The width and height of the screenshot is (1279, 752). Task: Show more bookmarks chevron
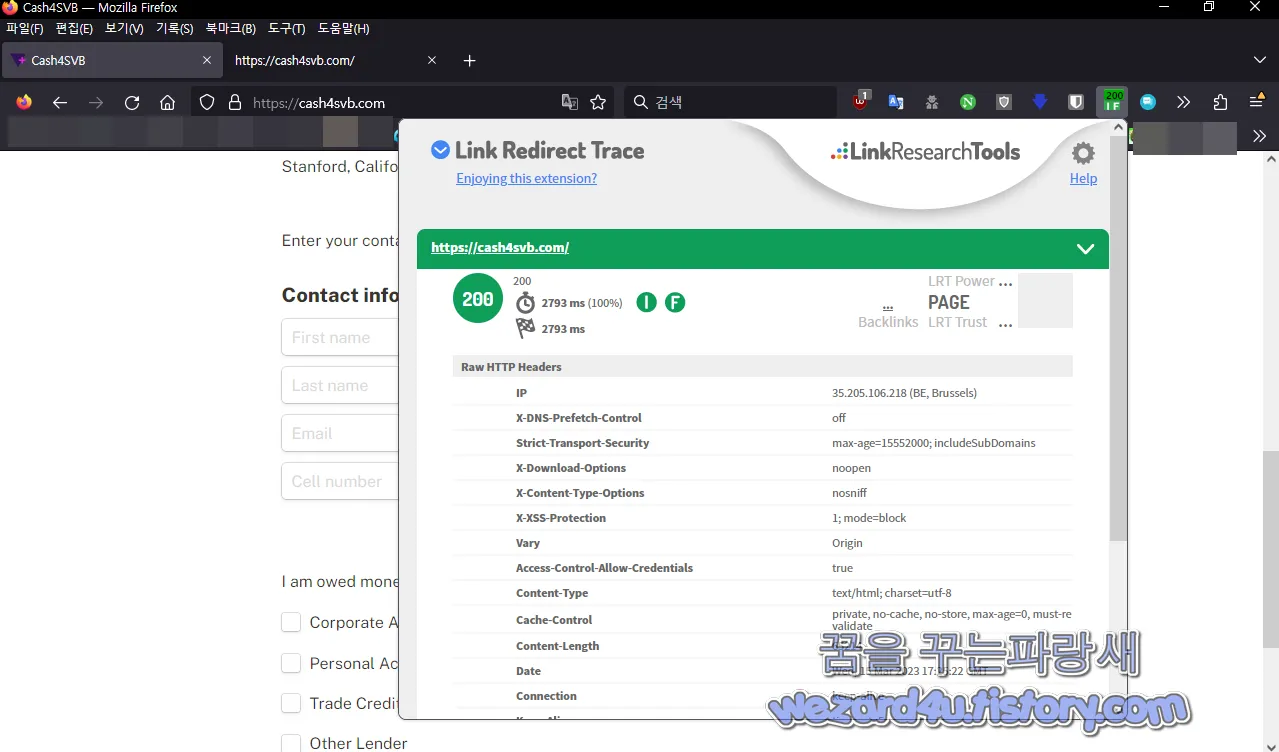(x=1259, y=136)
